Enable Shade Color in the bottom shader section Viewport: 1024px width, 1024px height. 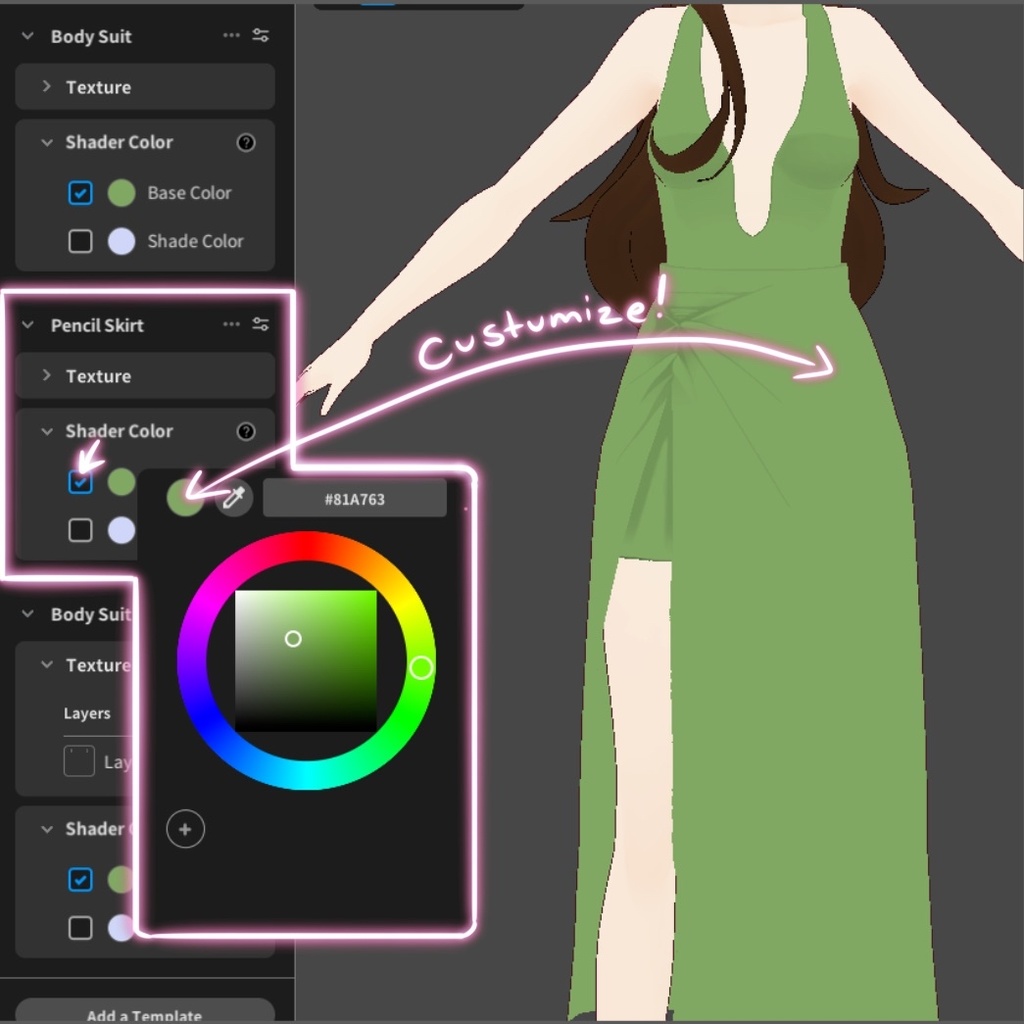(x=80, y=928)
